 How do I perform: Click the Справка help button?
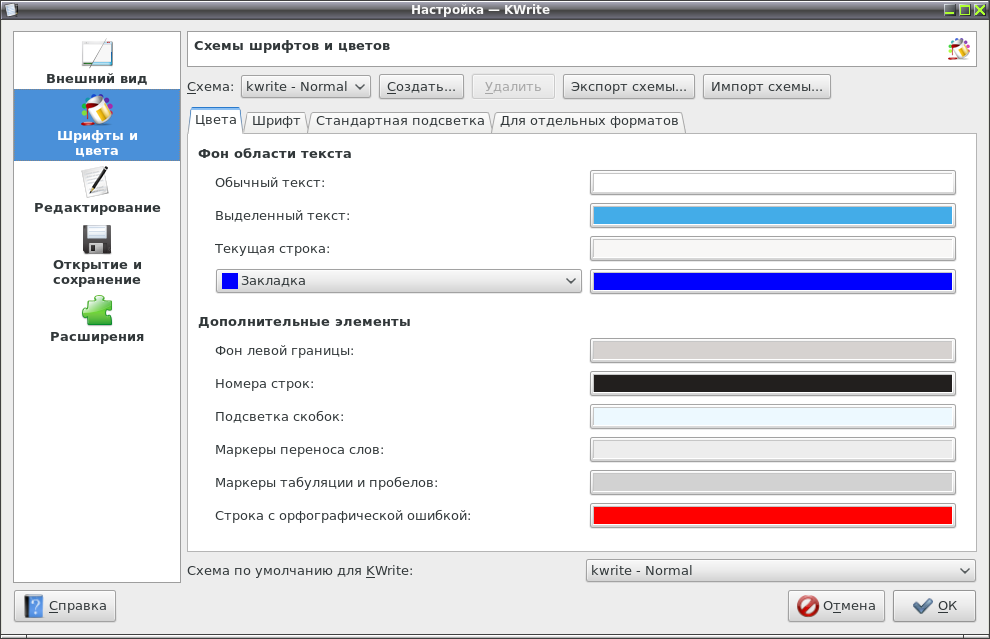point(65,606)
